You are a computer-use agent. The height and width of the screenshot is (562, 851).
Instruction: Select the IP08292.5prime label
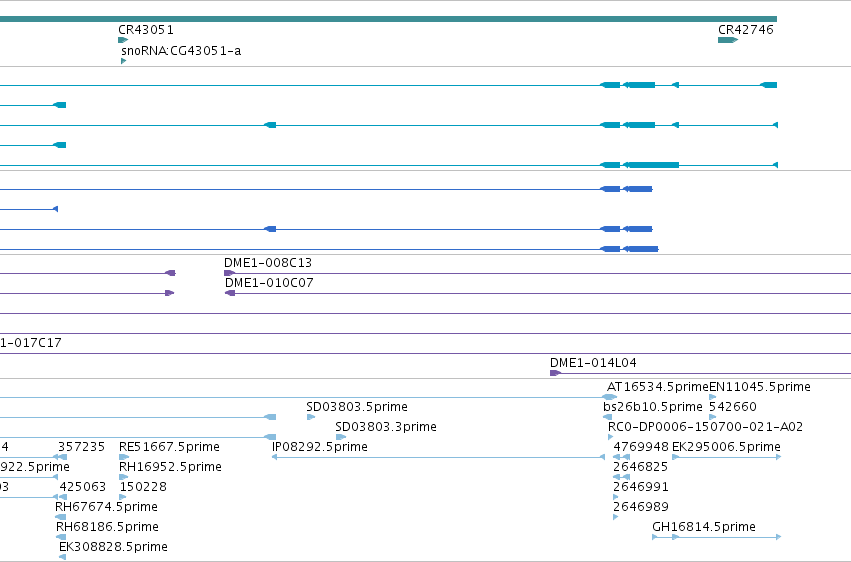point(320,447)
